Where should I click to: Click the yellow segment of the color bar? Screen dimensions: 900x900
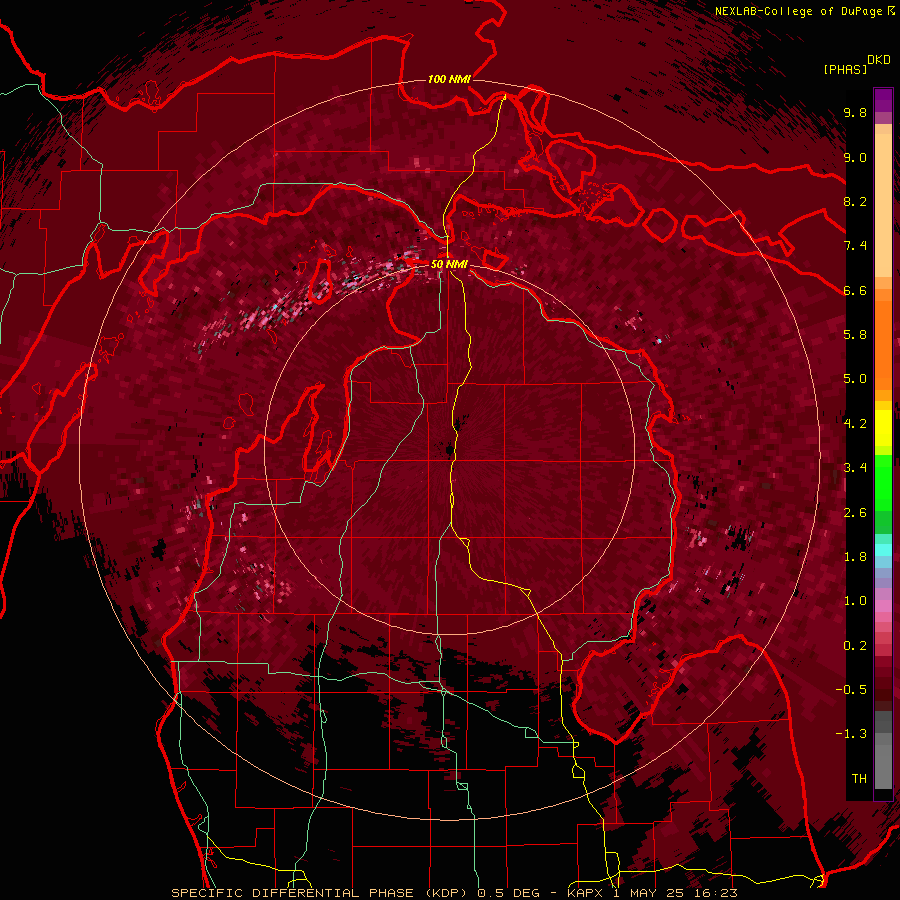883,428
